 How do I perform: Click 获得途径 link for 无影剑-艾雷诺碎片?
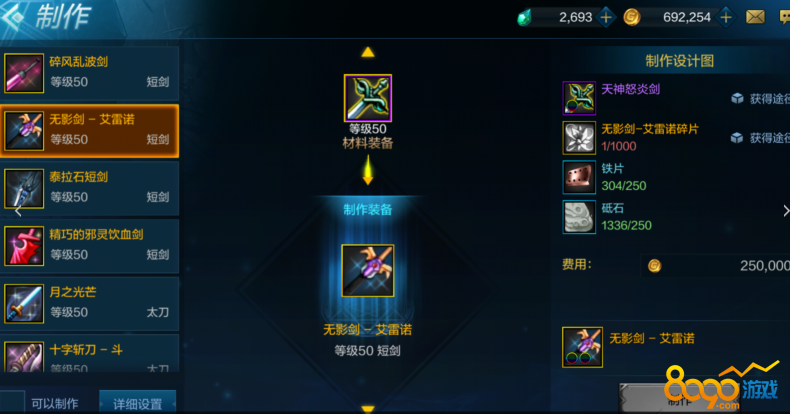(x=760, y=137)
